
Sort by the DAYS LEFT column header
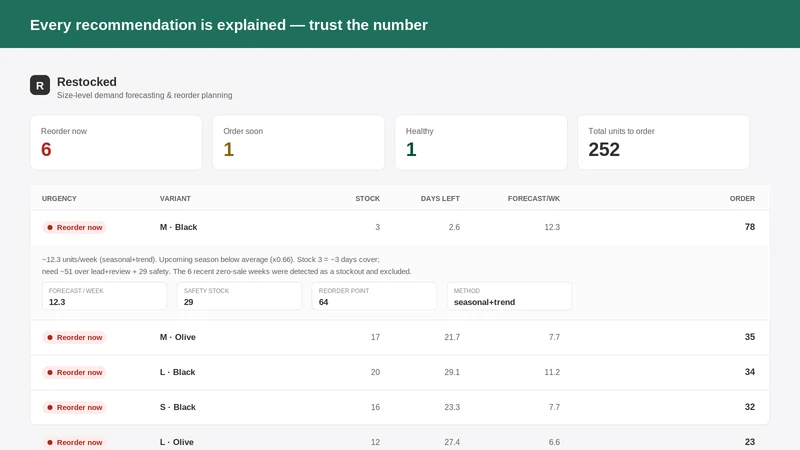click(440, 198)
